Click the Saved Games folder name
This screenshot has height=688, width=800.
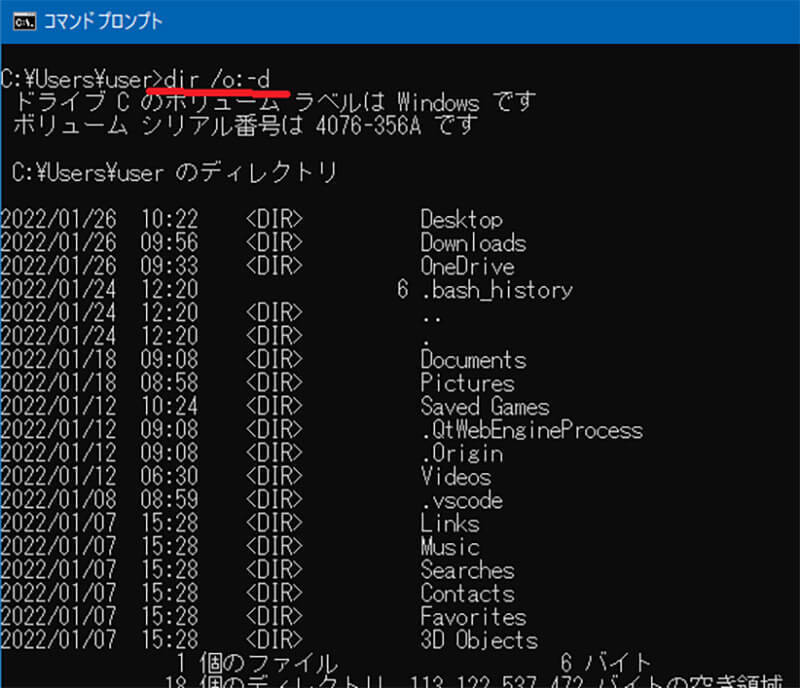(x=484, y=407)
